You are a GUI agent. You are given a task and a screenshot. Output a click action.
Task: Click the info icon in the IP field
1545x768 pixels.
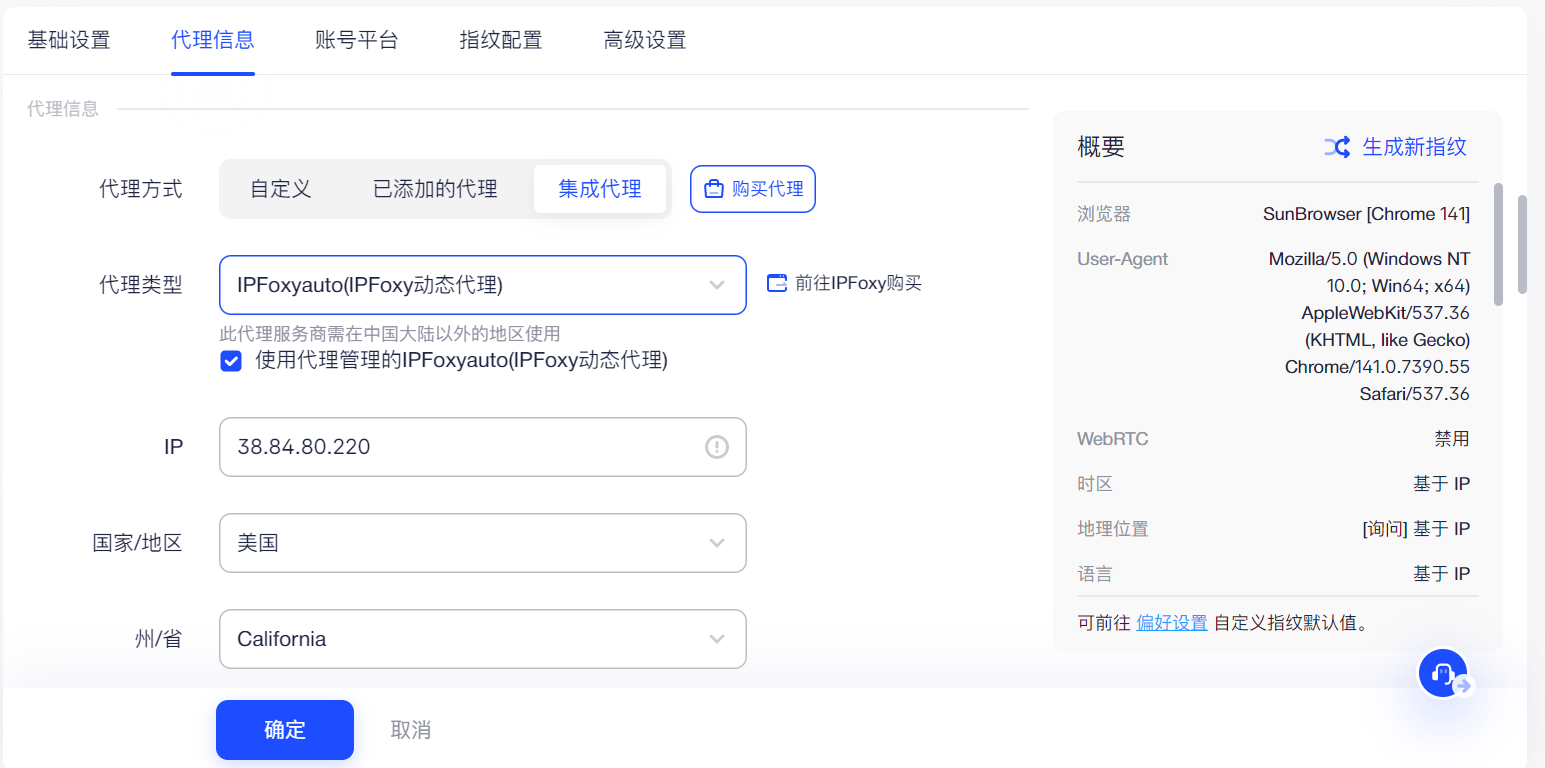coord(717,447)
